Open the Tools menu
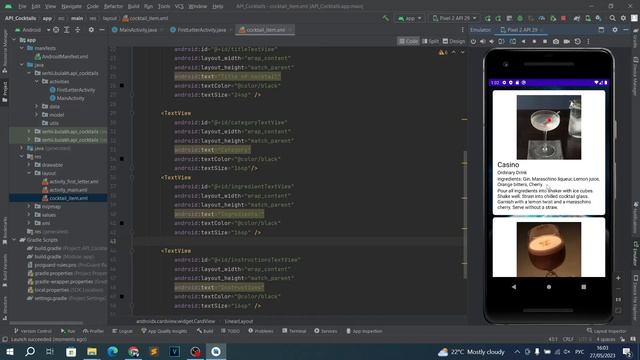The height and width of the screenshot is (360, 640). (x=164, y=7)
